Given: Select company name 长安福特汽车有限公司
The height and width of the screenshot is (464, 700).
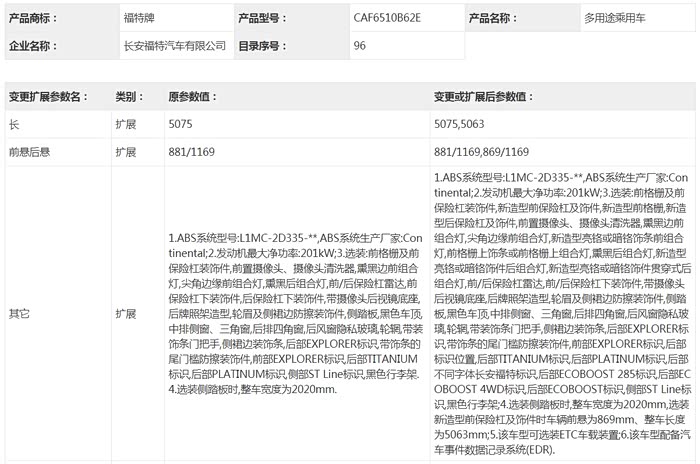Looking at the screenshot, I should (x=175, y=46).
